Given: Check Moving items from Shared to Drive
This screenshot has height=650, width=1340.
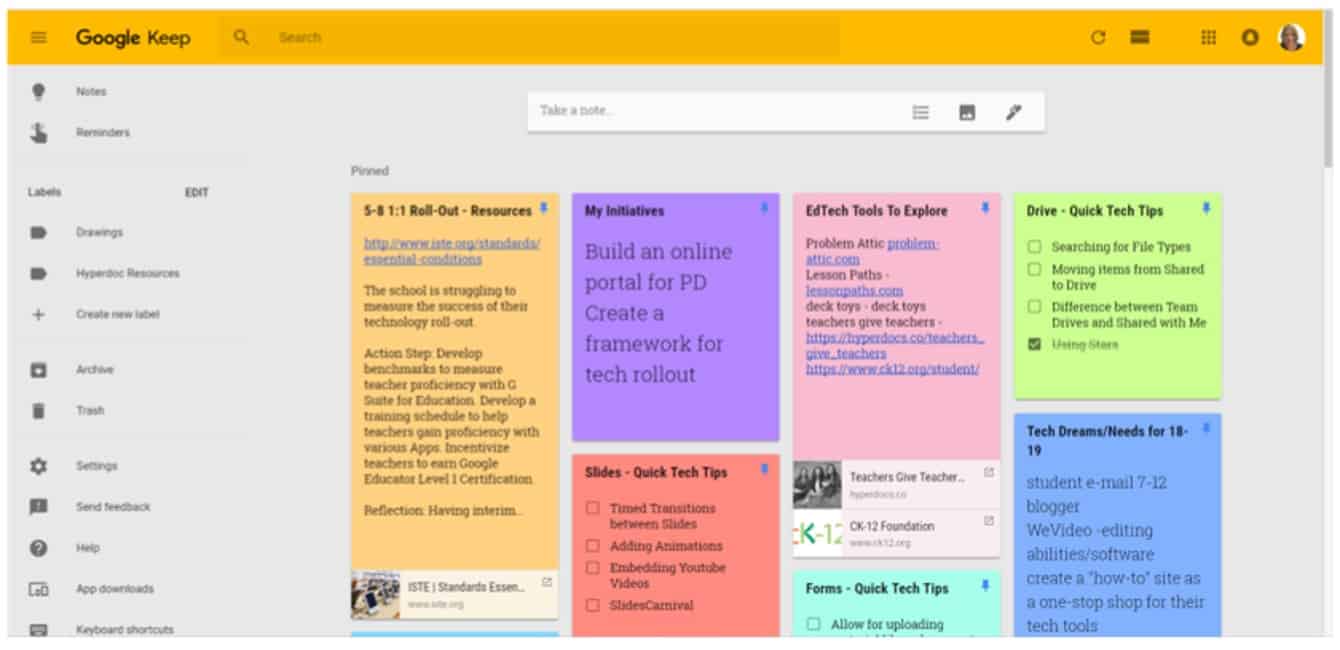Looking at the screenshot, I should [x=1035, y=269].
